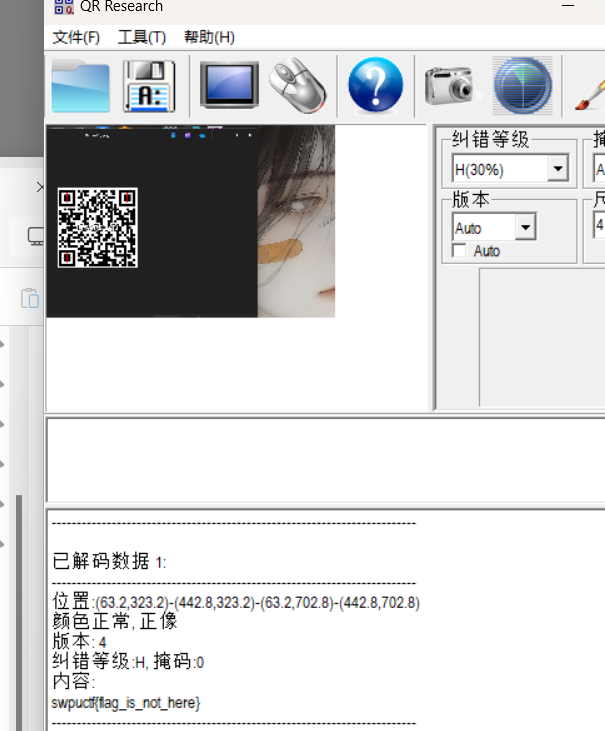The image size is (605, 731).
Task: Minimize the QR Research window
Action: (568, 6)
